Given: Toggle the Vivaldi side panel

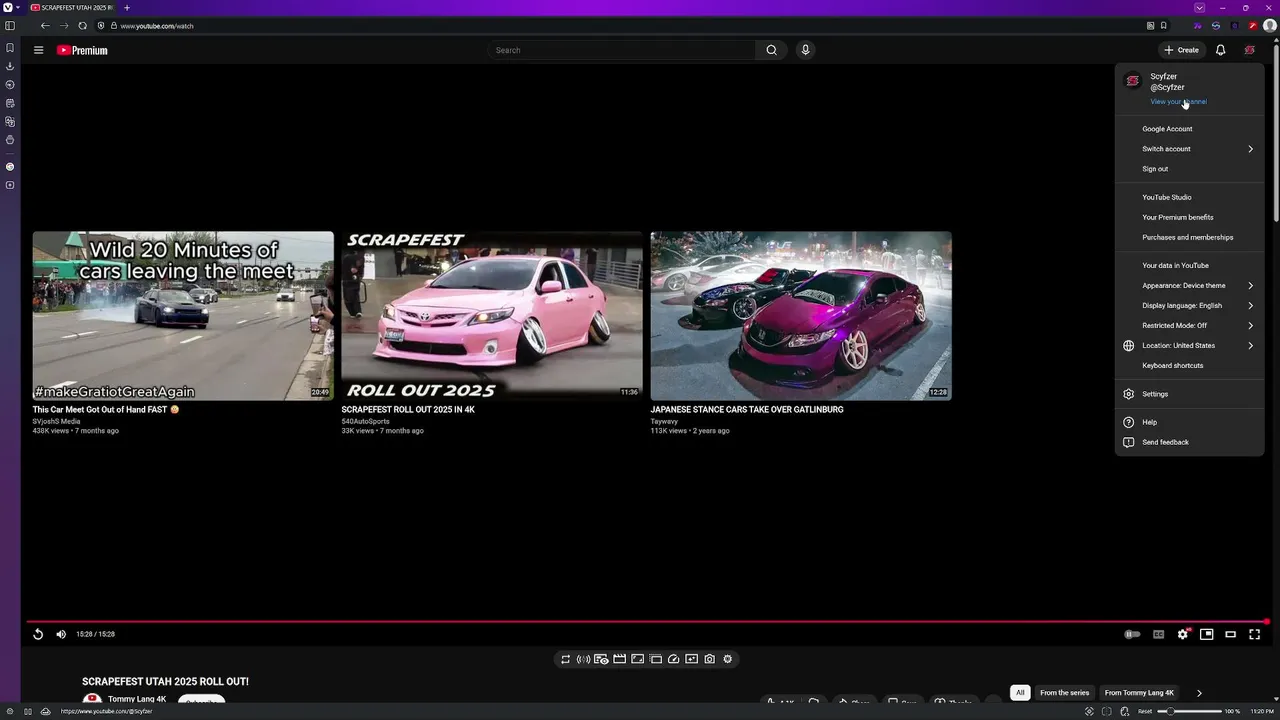Looking at the screenshot, I should click(x=10, y=26).
